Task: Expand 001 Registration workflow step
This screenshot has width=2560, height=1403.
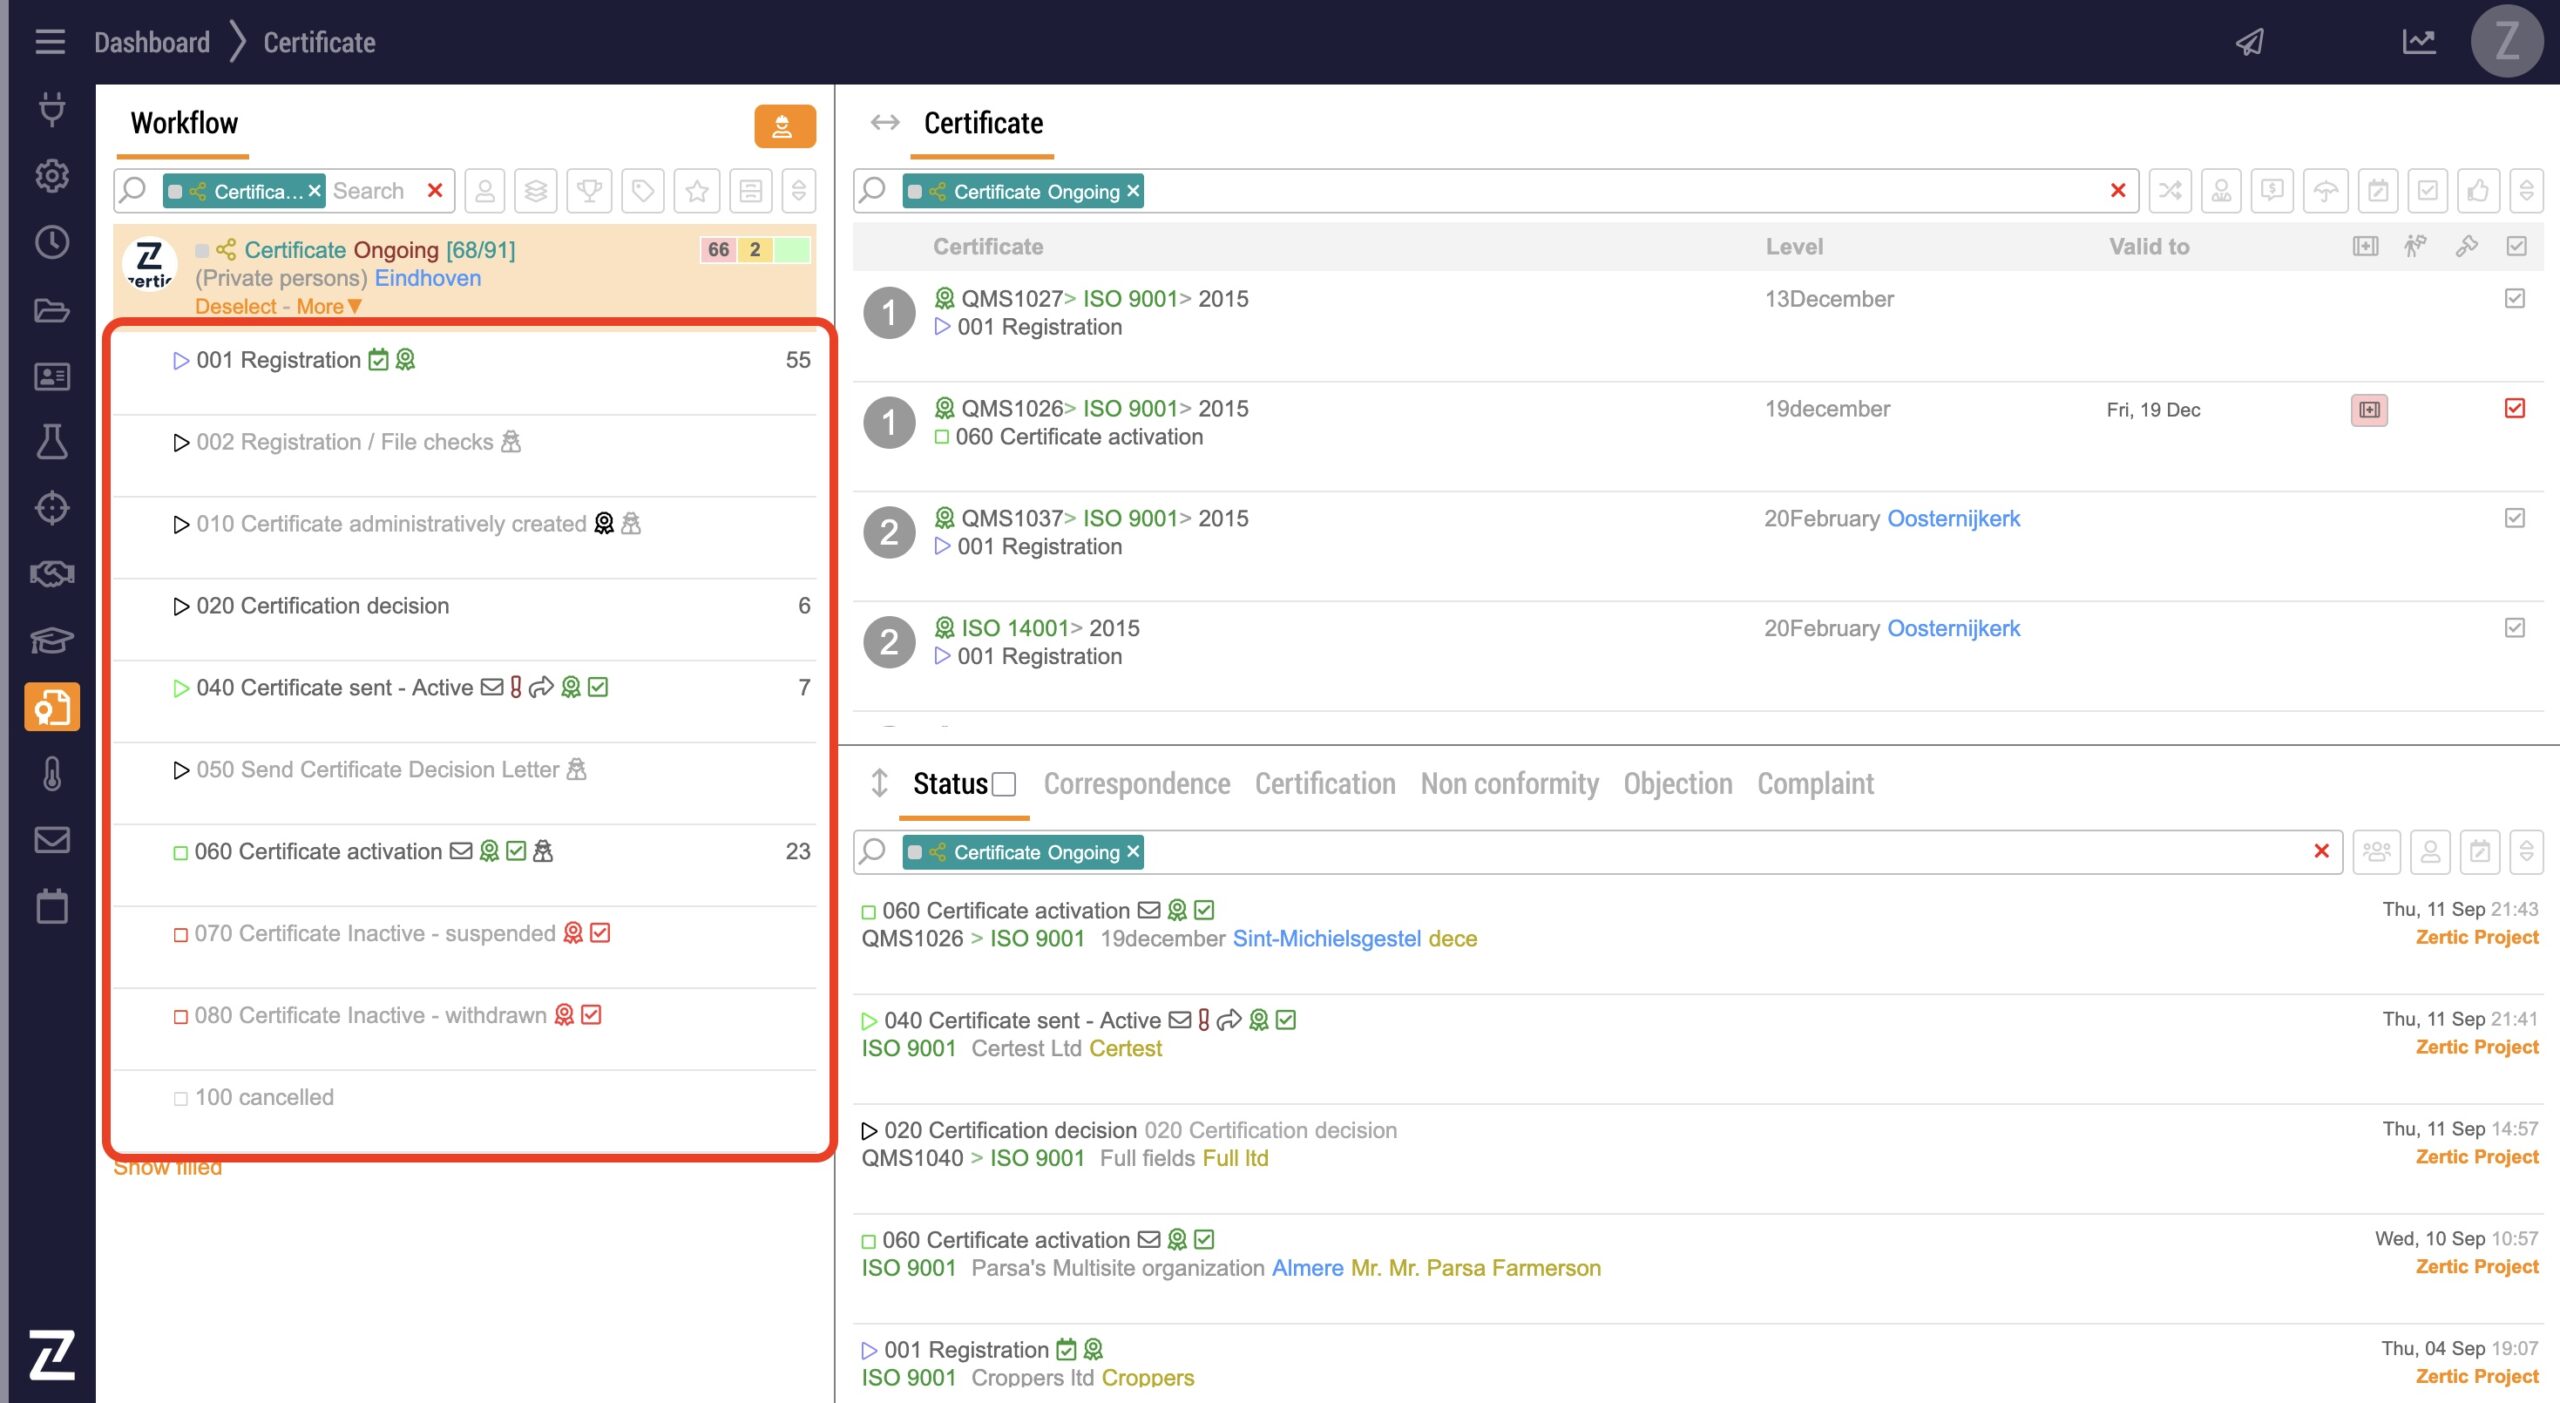Action: [181, 360]
